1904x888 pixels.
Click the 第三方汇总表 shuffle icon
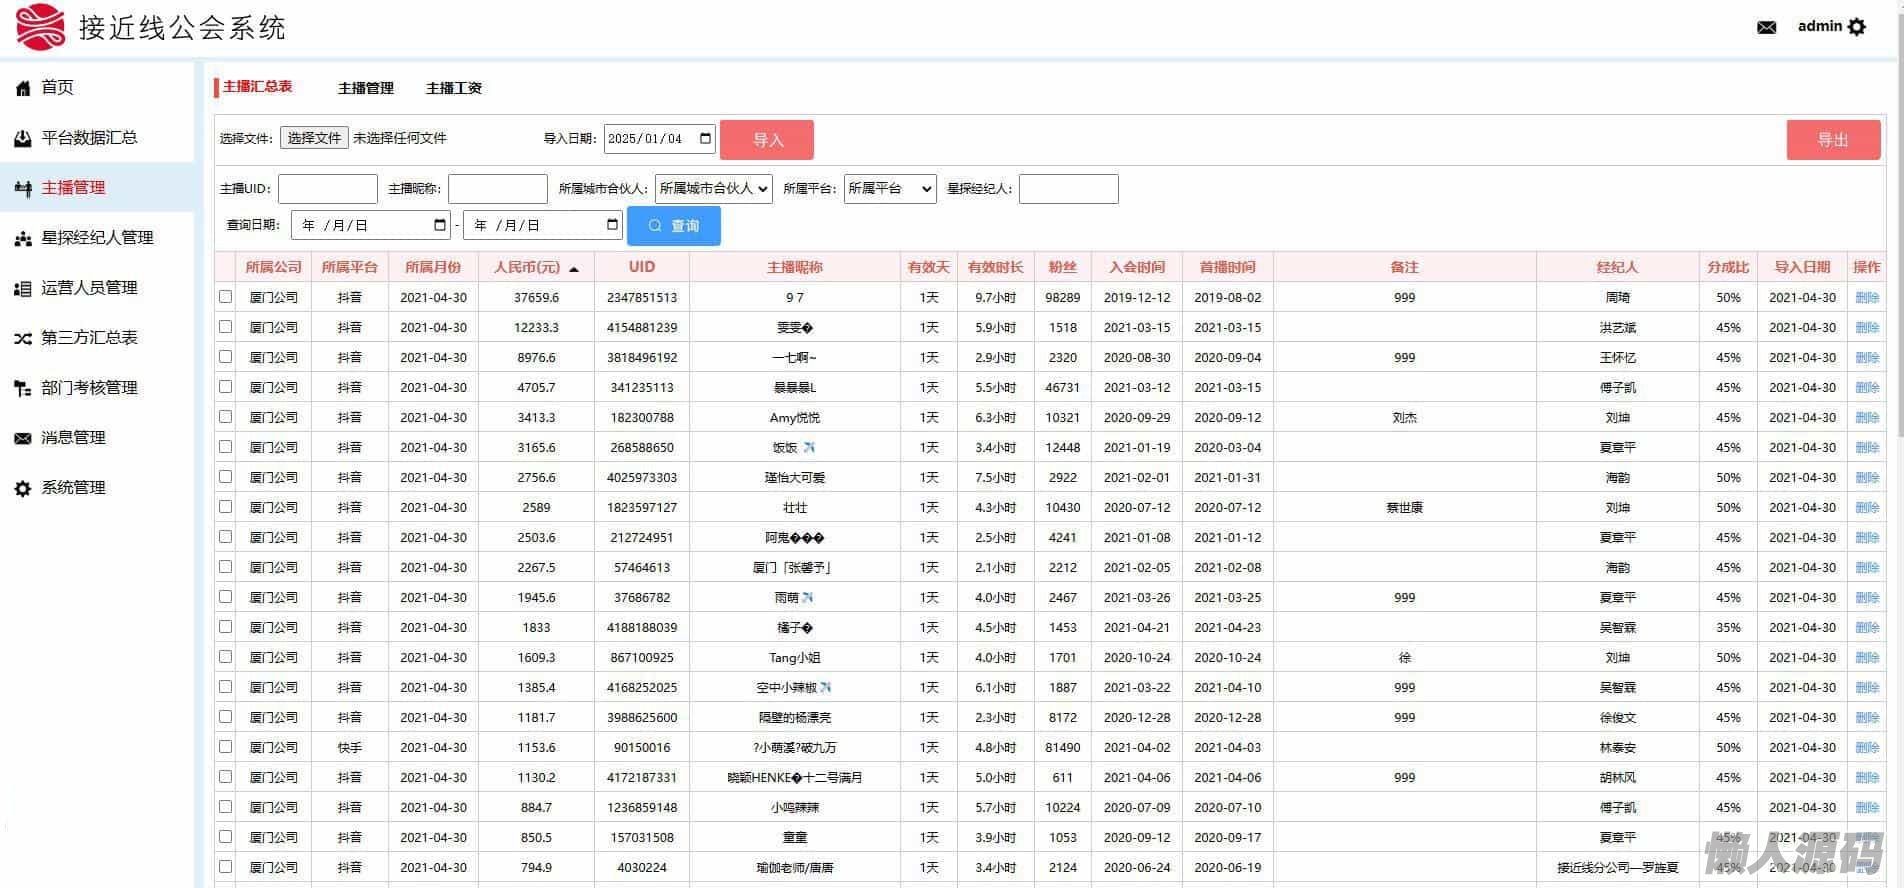coord(23,339)
